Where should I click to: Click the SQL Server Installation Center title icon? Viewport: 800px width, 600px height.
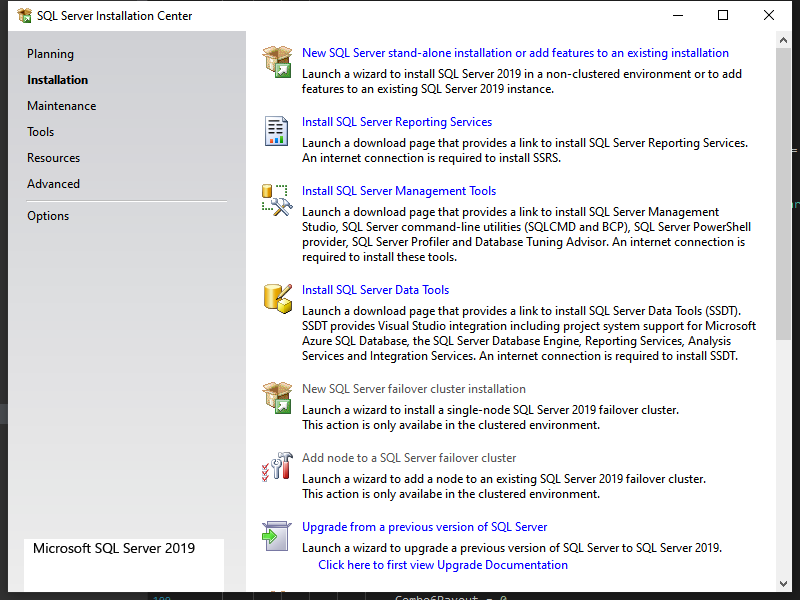tap(23, 16)
